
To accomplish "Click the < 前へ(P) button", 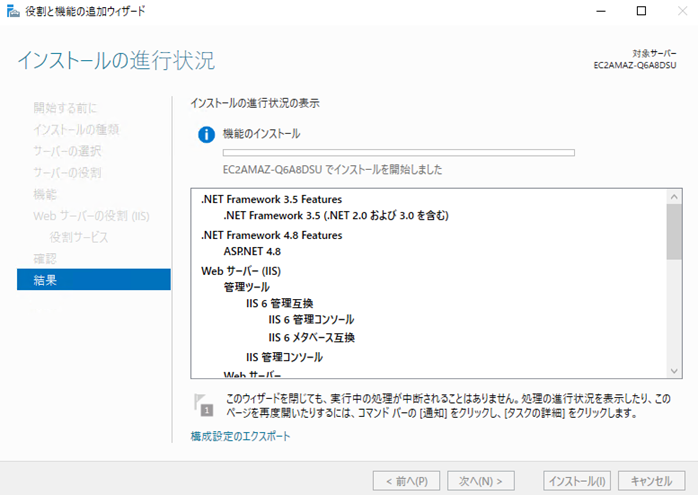I will point(406,481).
